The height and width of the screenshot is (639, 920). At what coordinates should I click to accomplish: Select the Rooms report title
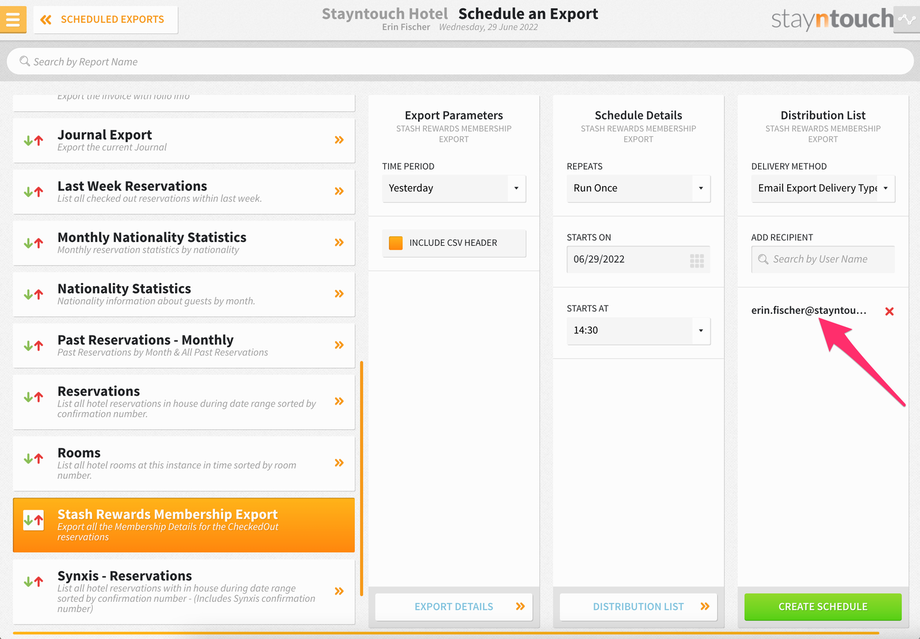(x=79, y=453)
